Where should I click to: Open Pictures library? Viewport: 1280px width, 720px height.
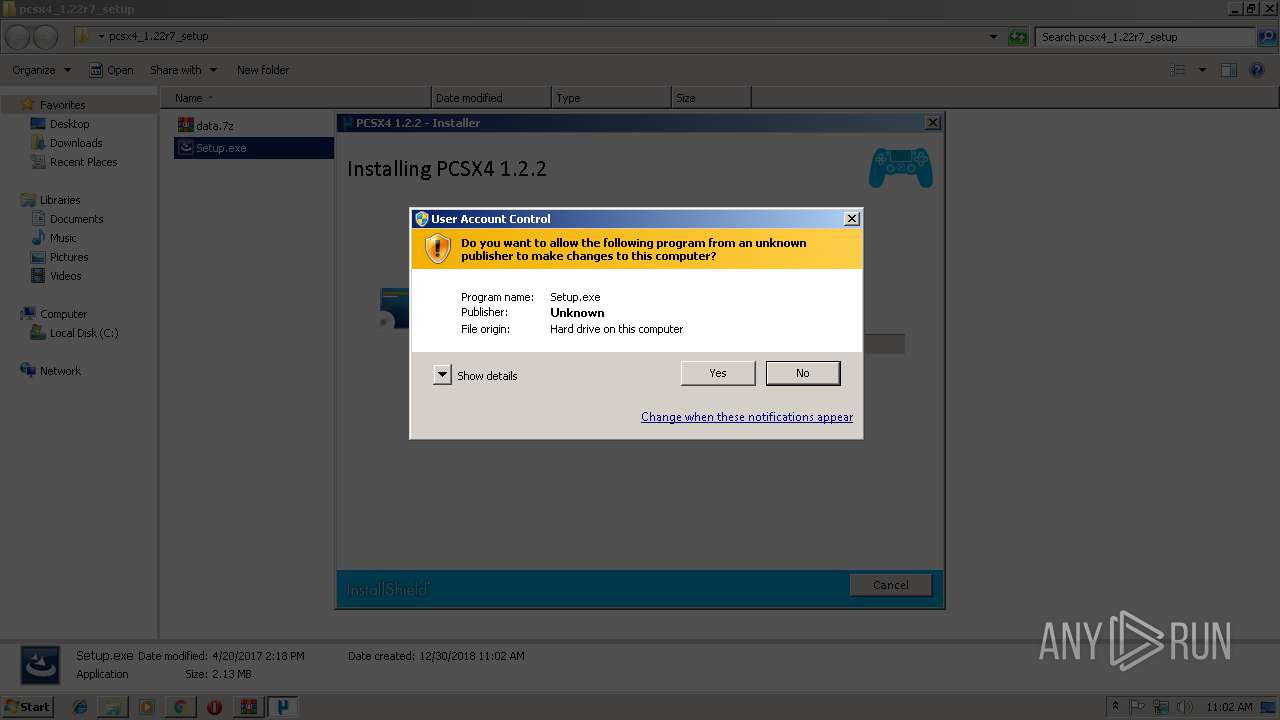click(69, 257)
